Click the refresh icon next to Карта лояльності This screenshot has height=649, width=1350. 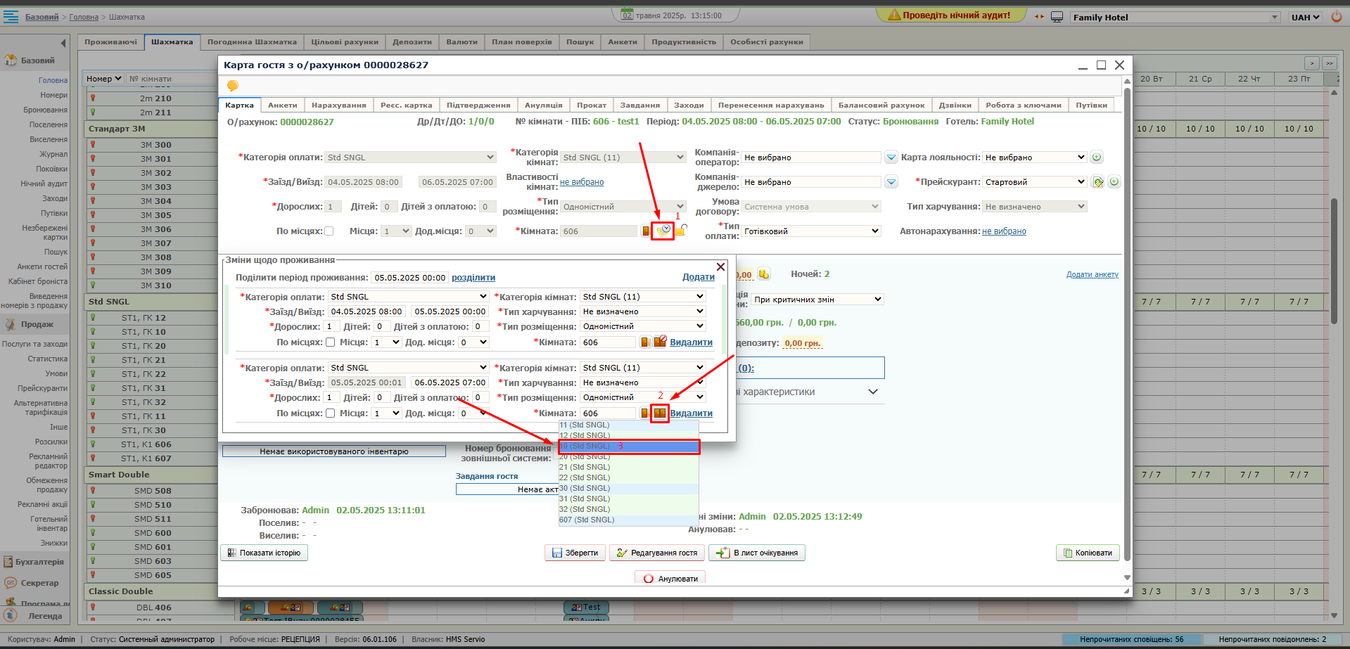[1096, 157]
